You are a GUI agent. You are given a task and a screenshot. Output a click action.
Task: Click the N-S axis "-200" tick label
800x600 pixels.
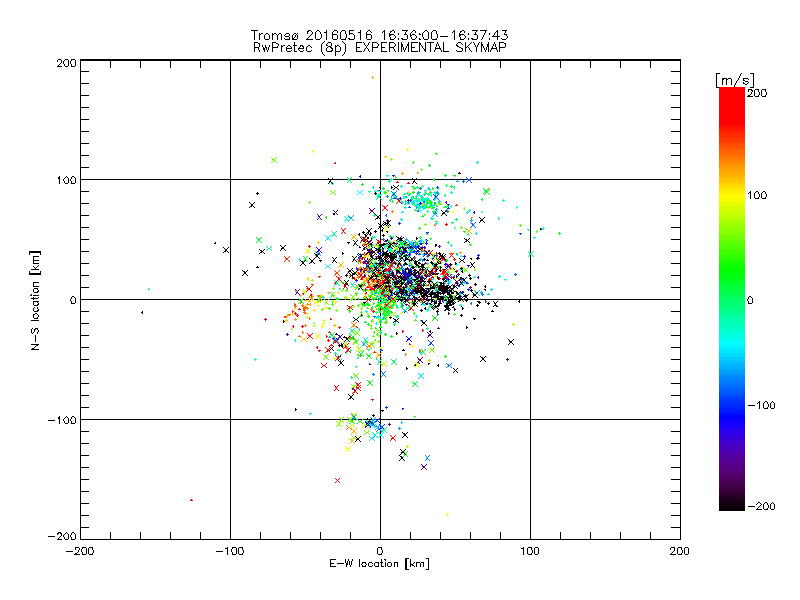(62, 536)
